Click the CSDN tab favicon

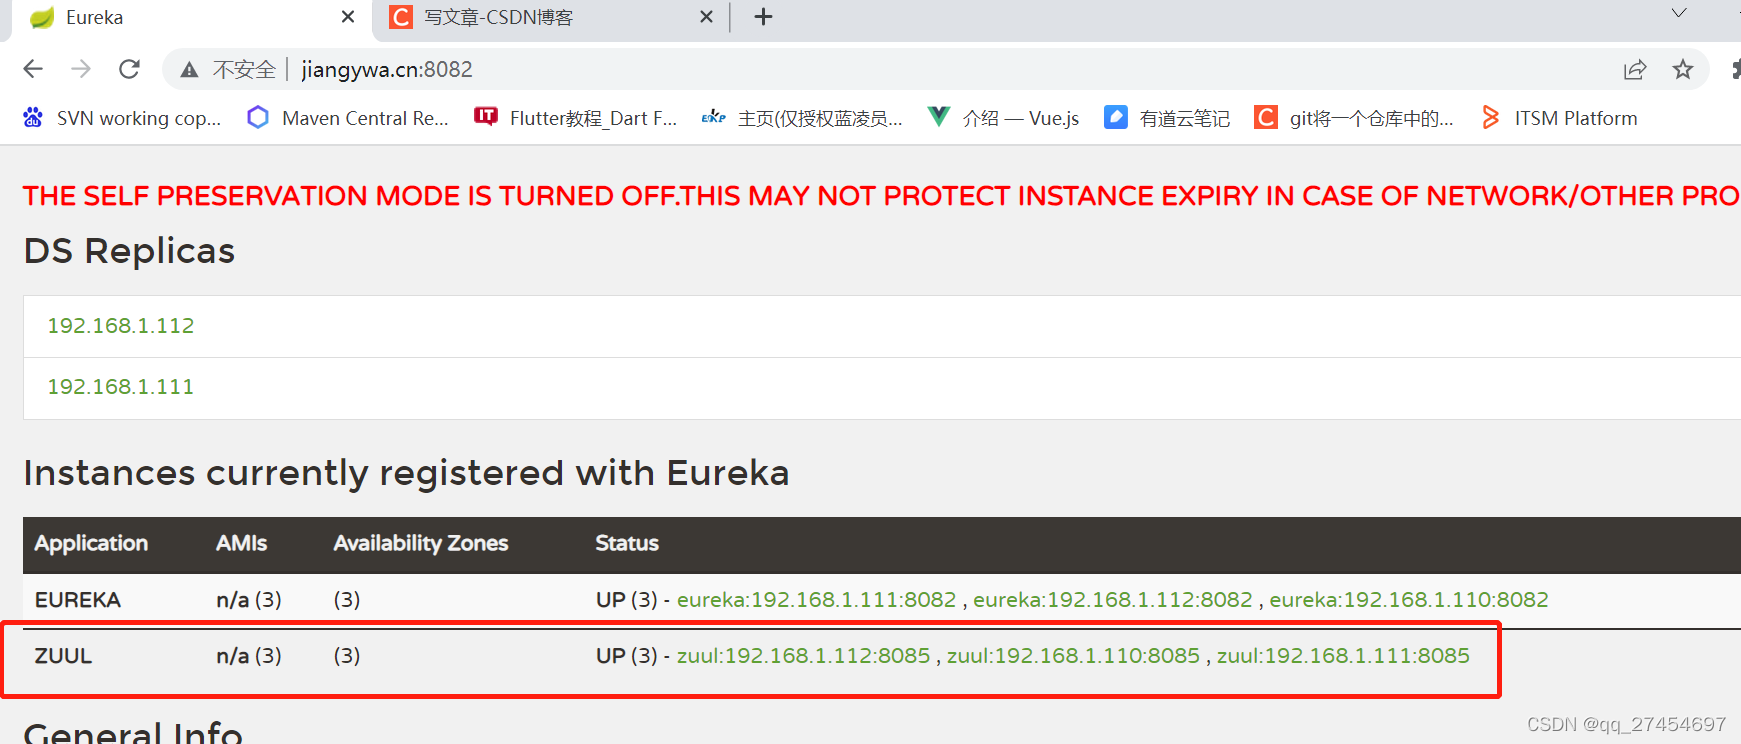pos(401,17)
